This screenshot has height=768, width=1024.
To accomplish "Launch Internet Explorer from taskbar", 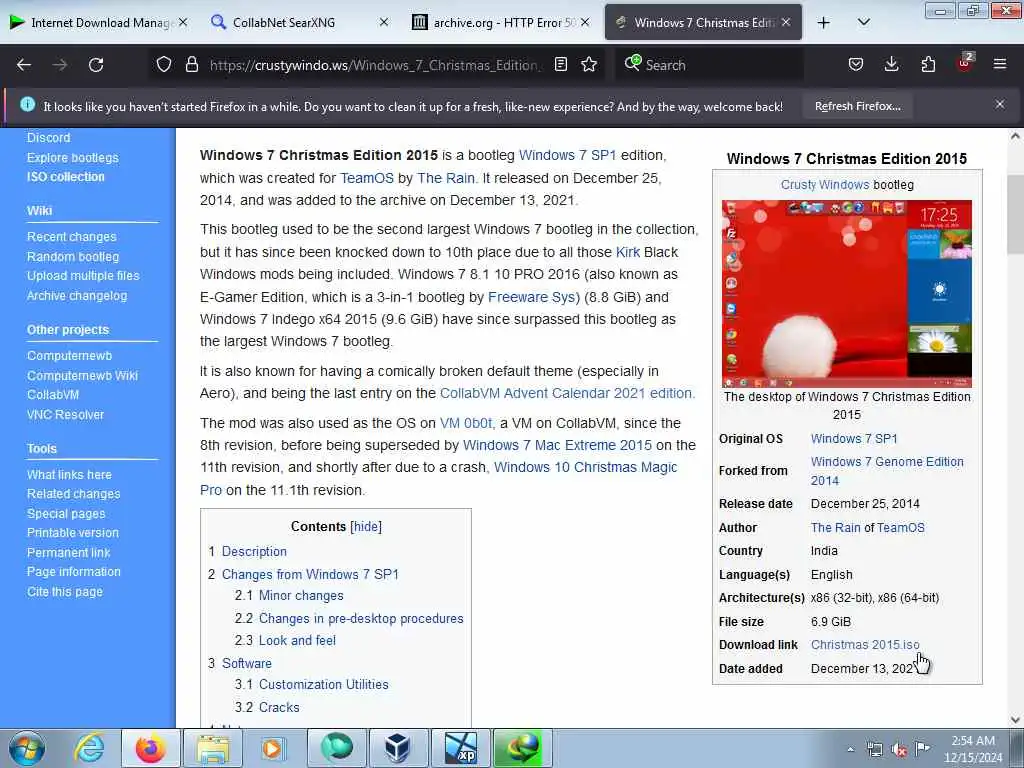I will [89, 748].
